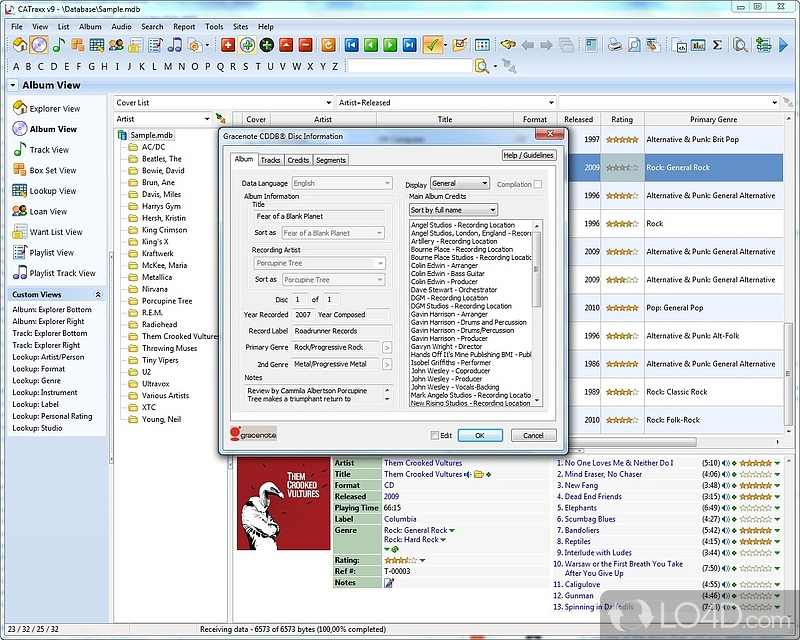Image resolution: width=800 pixels, height=640 pixels.
Task: Select Lookup View in the sidebar
Action: pos(52,191)
